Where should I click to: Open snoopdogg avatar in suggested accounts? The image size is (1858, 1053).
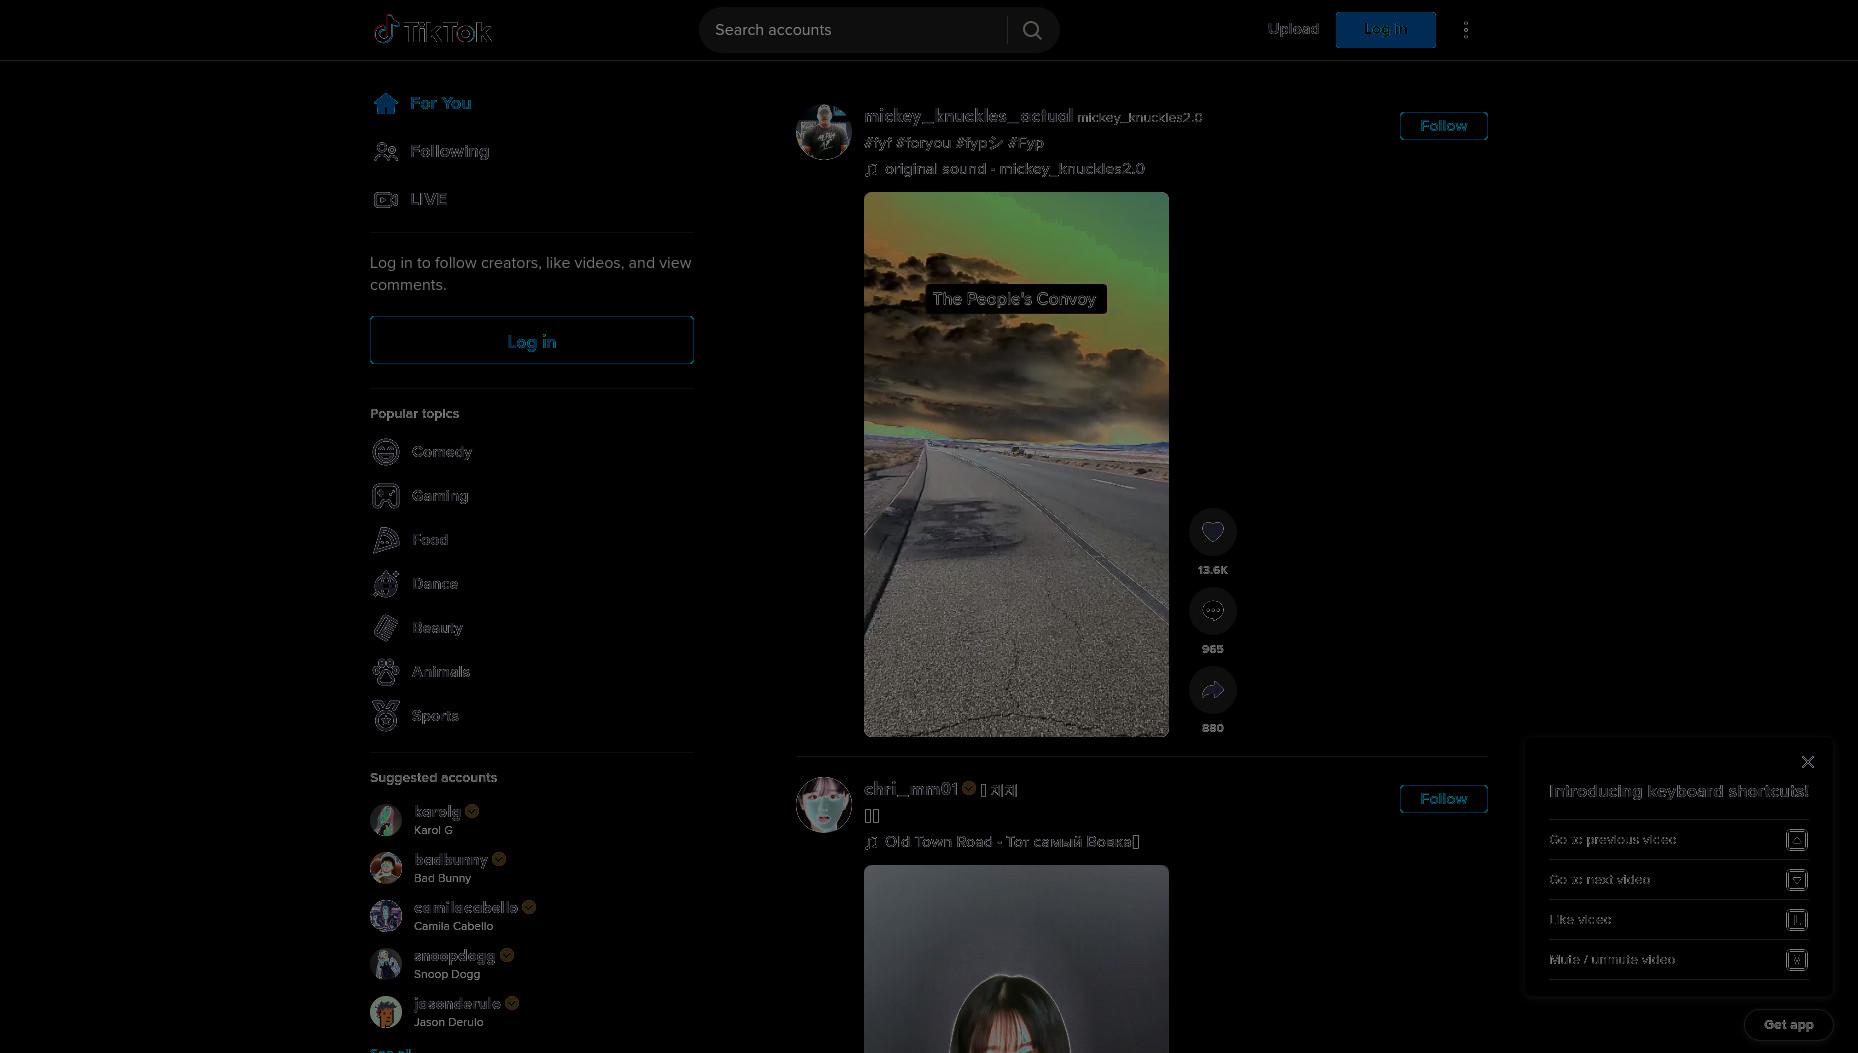pos(386,964)
